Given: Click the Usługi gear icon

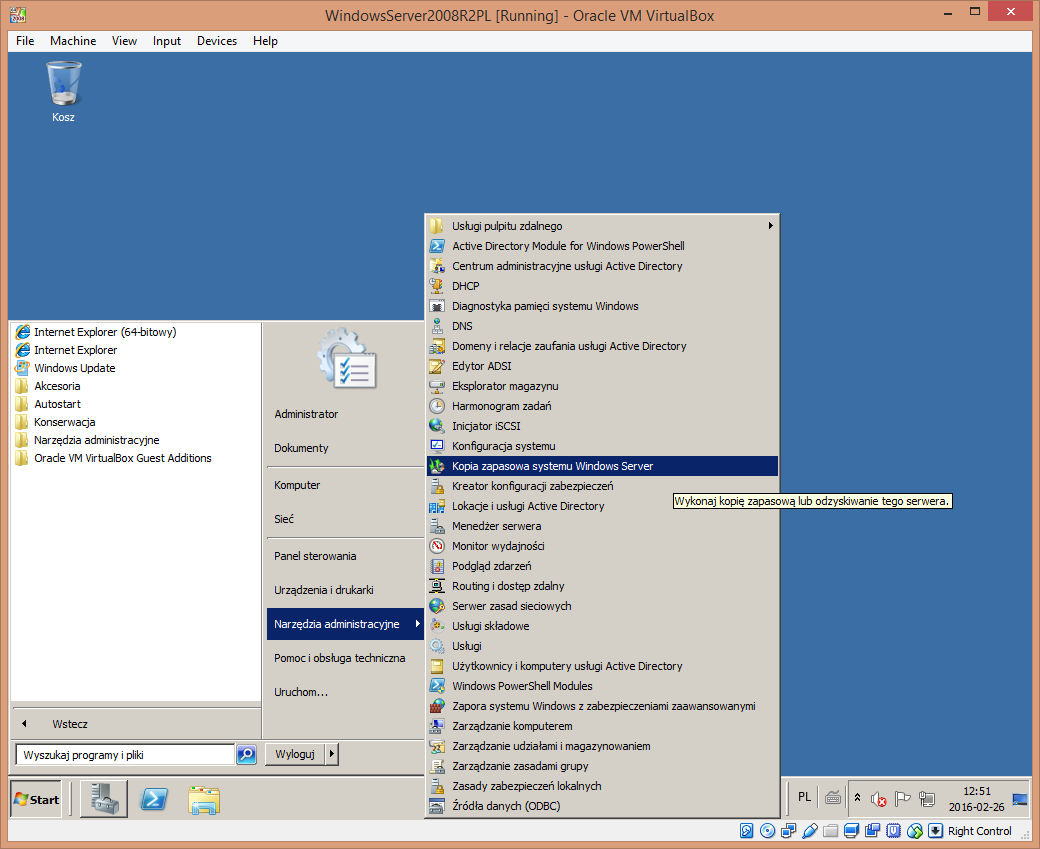Looking at the screenshot, I should pyautogui.click(x=437, y=646).
